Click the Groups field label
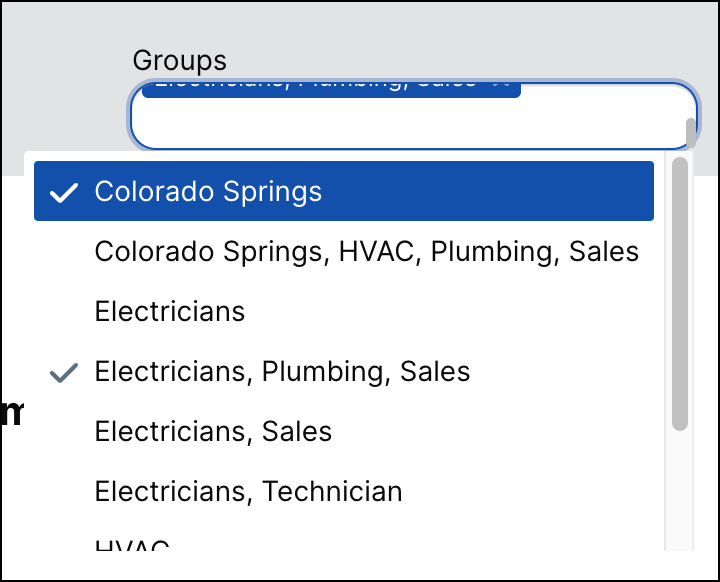Screen dimensions: 720x582 click(x=180, y=61)
